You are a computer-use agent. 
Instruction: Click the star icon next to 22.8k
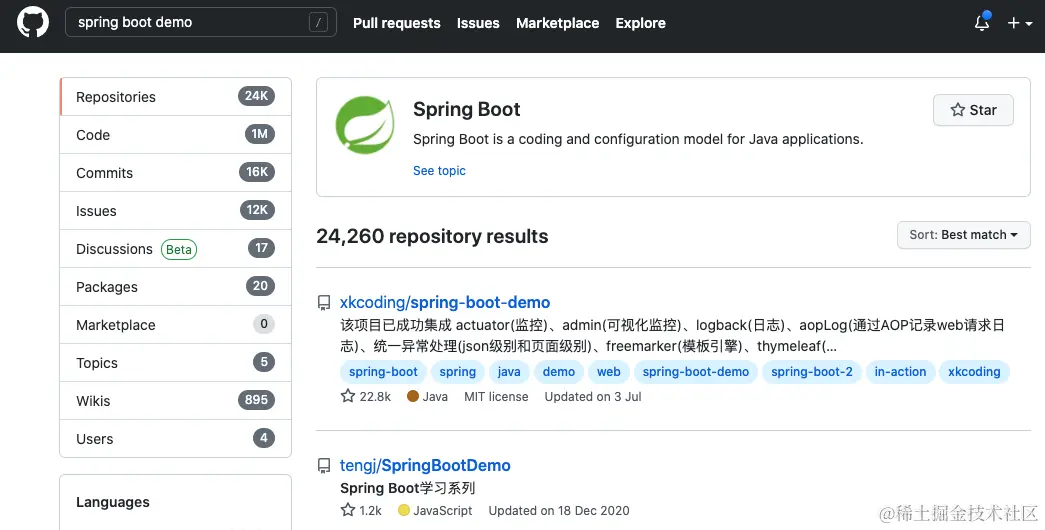tap(348, 396)
